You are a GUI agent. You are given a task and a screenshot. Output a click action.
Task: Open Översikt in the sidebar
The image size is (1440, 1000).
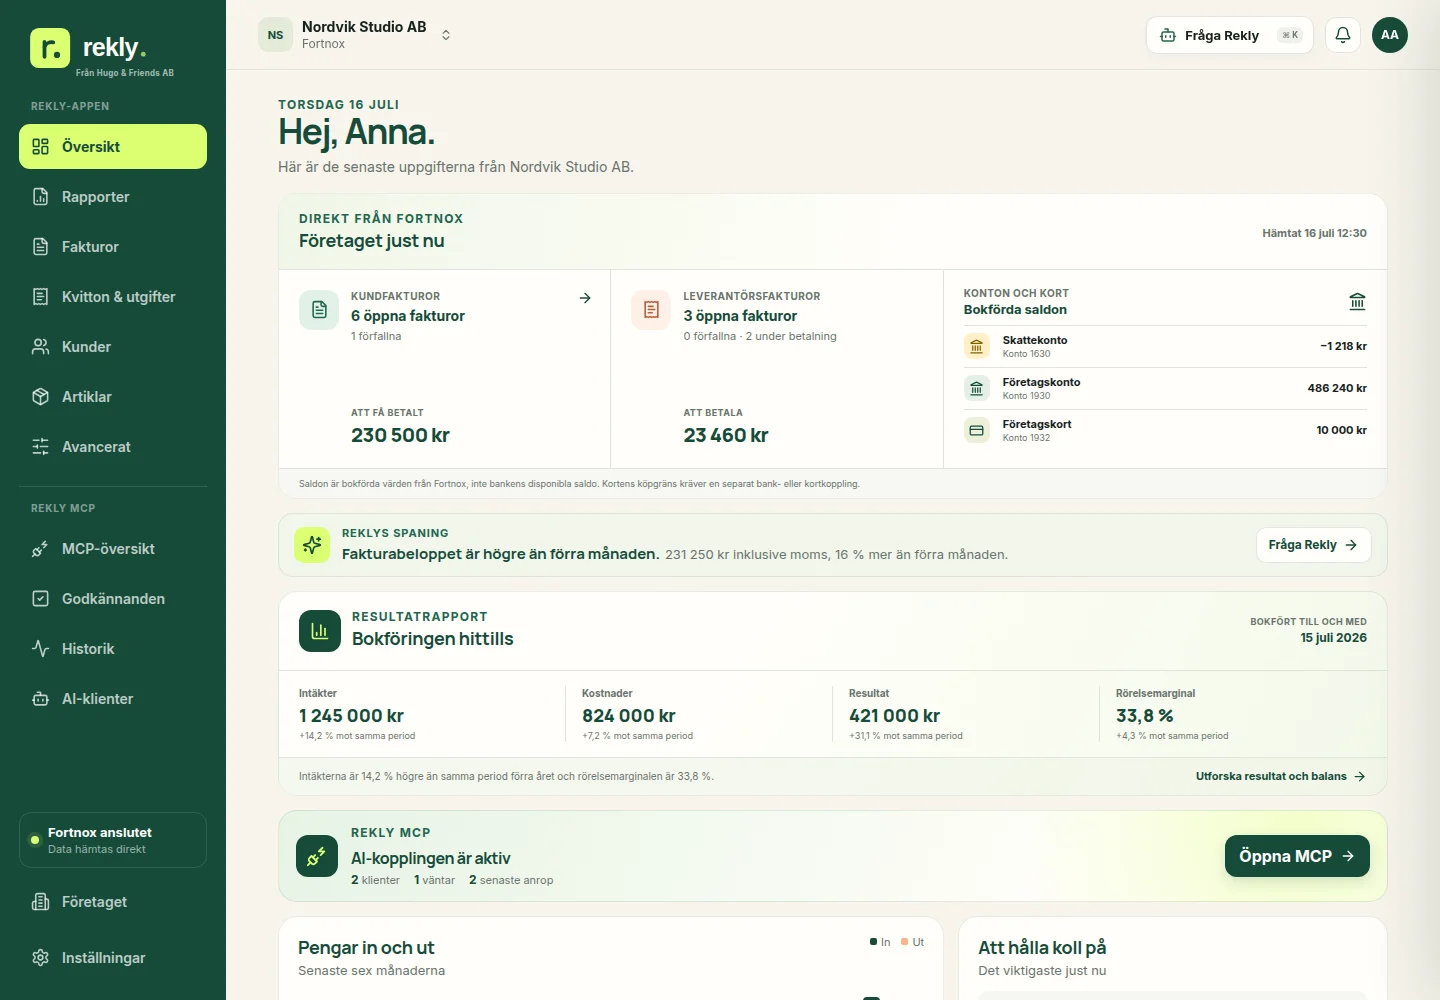point(113,147)
